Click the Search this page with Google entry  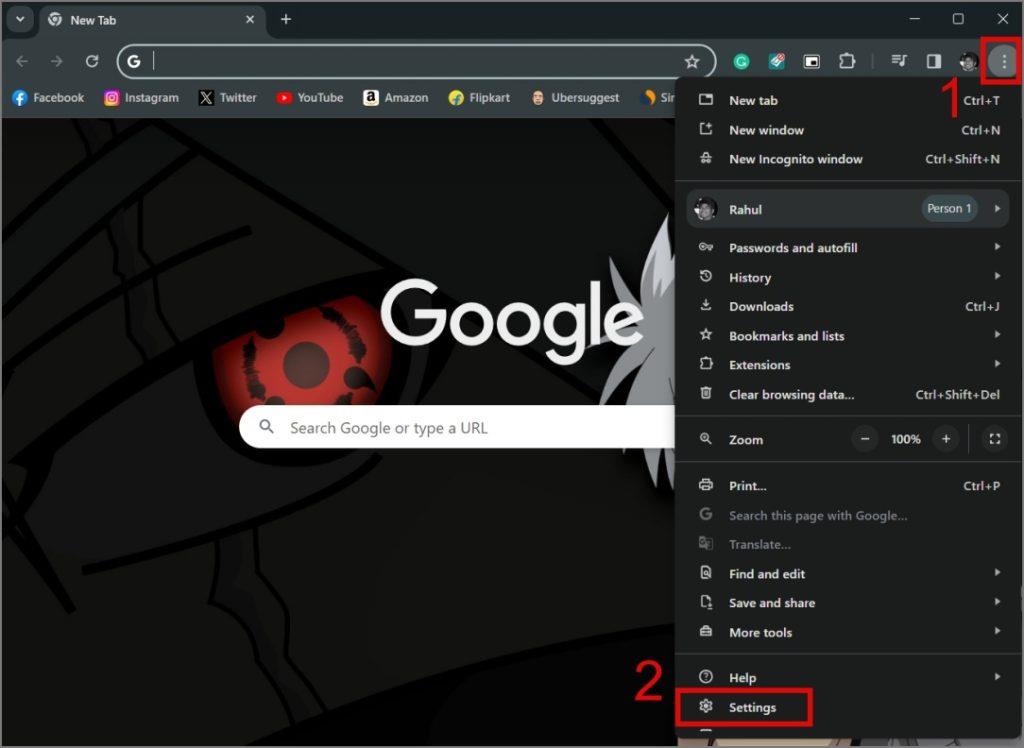click(848, 515)
